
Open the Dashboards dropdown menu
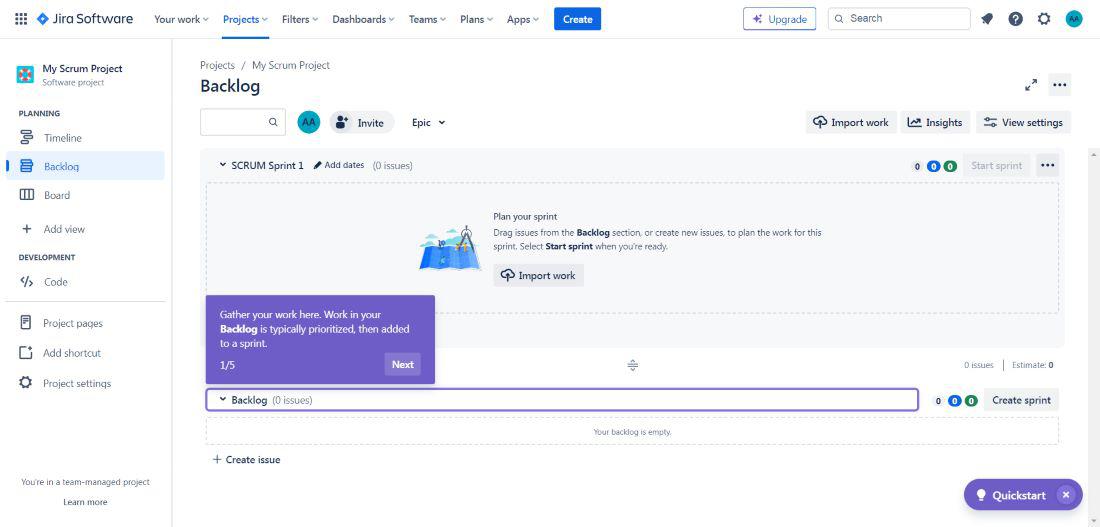363,19
